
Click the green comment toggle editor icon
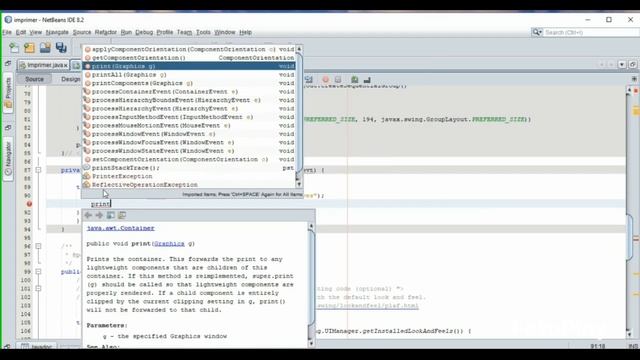[x=355, y=80]
